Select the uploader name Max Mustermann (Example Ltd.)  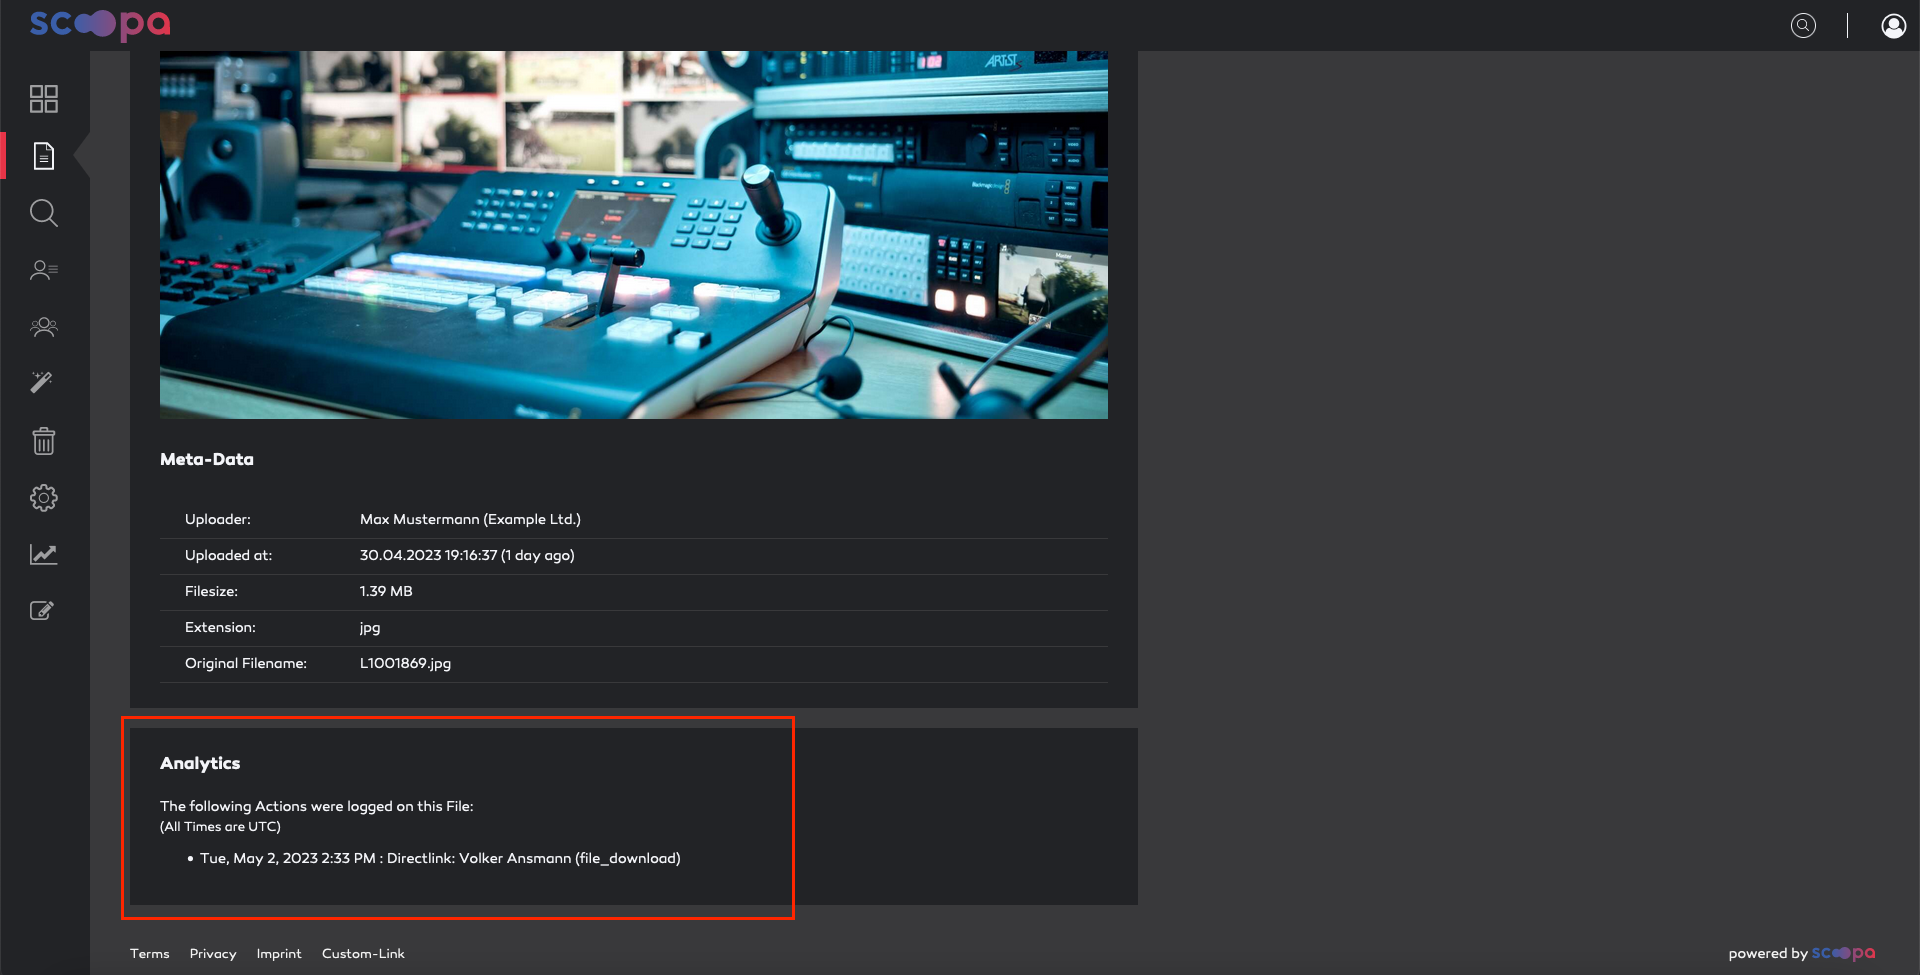tap(470, 520)
